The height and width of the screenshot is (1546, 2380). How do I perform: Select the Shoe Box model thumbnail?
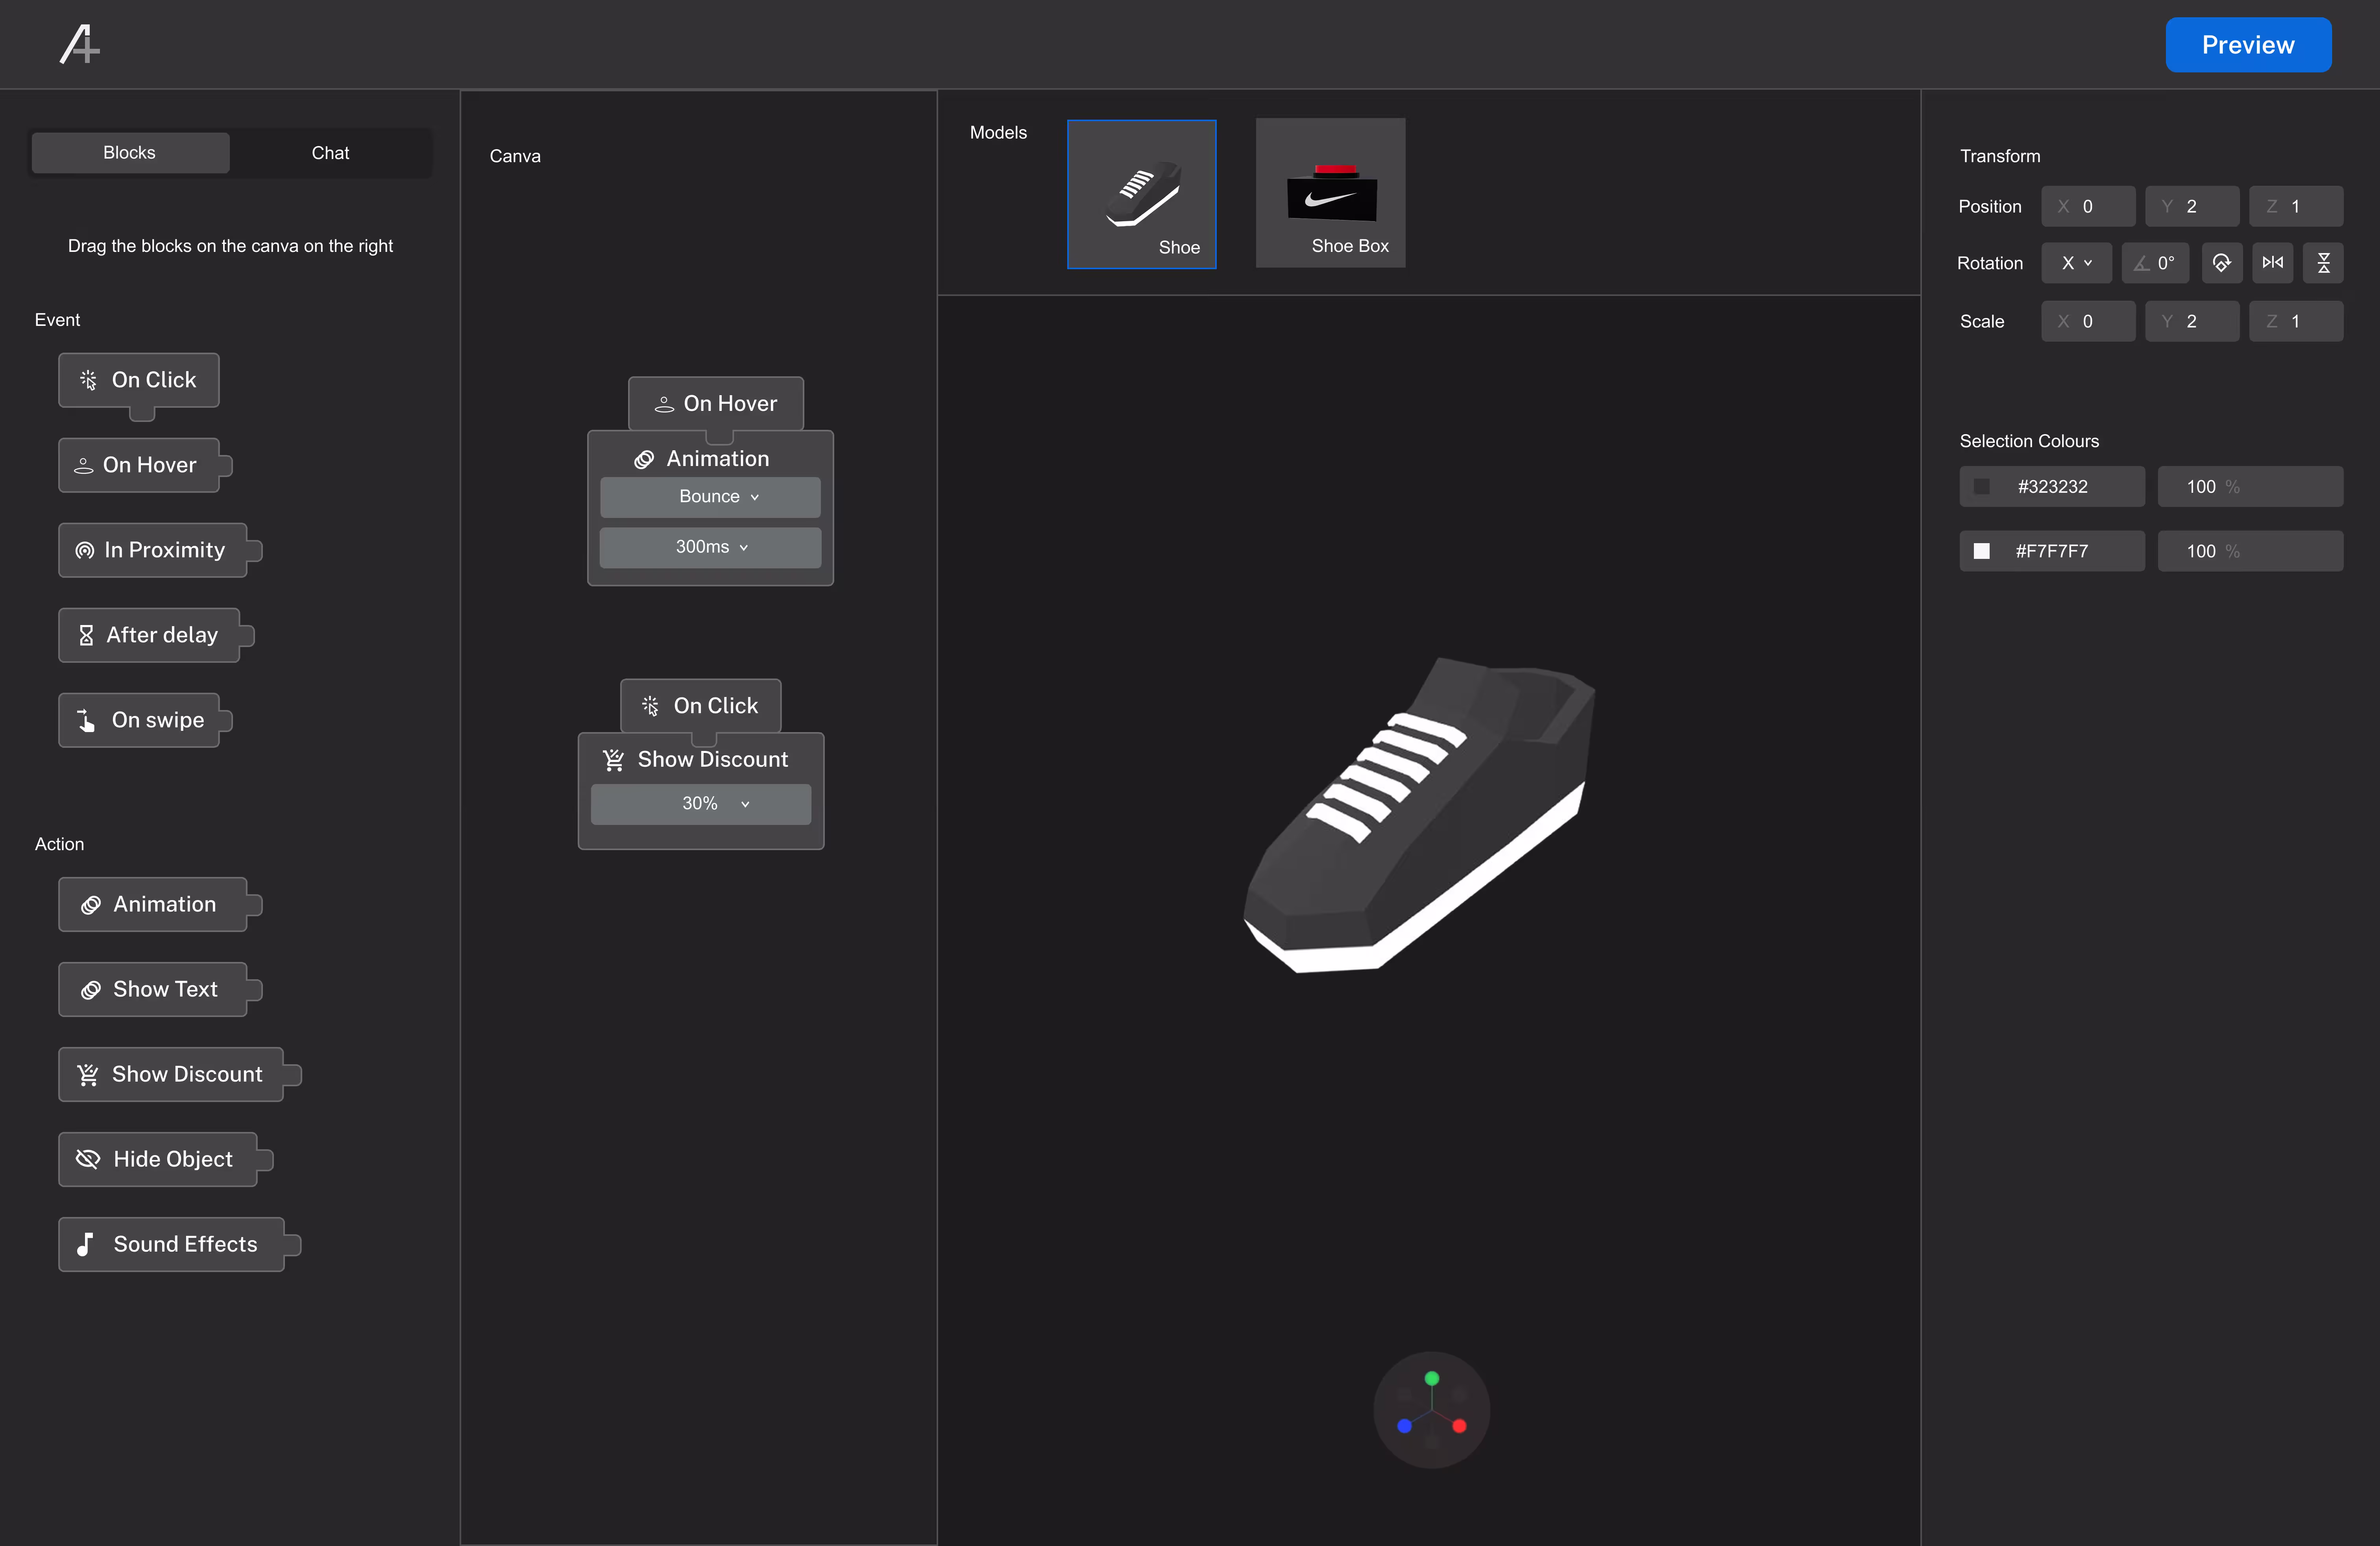tap(1330, 193)
